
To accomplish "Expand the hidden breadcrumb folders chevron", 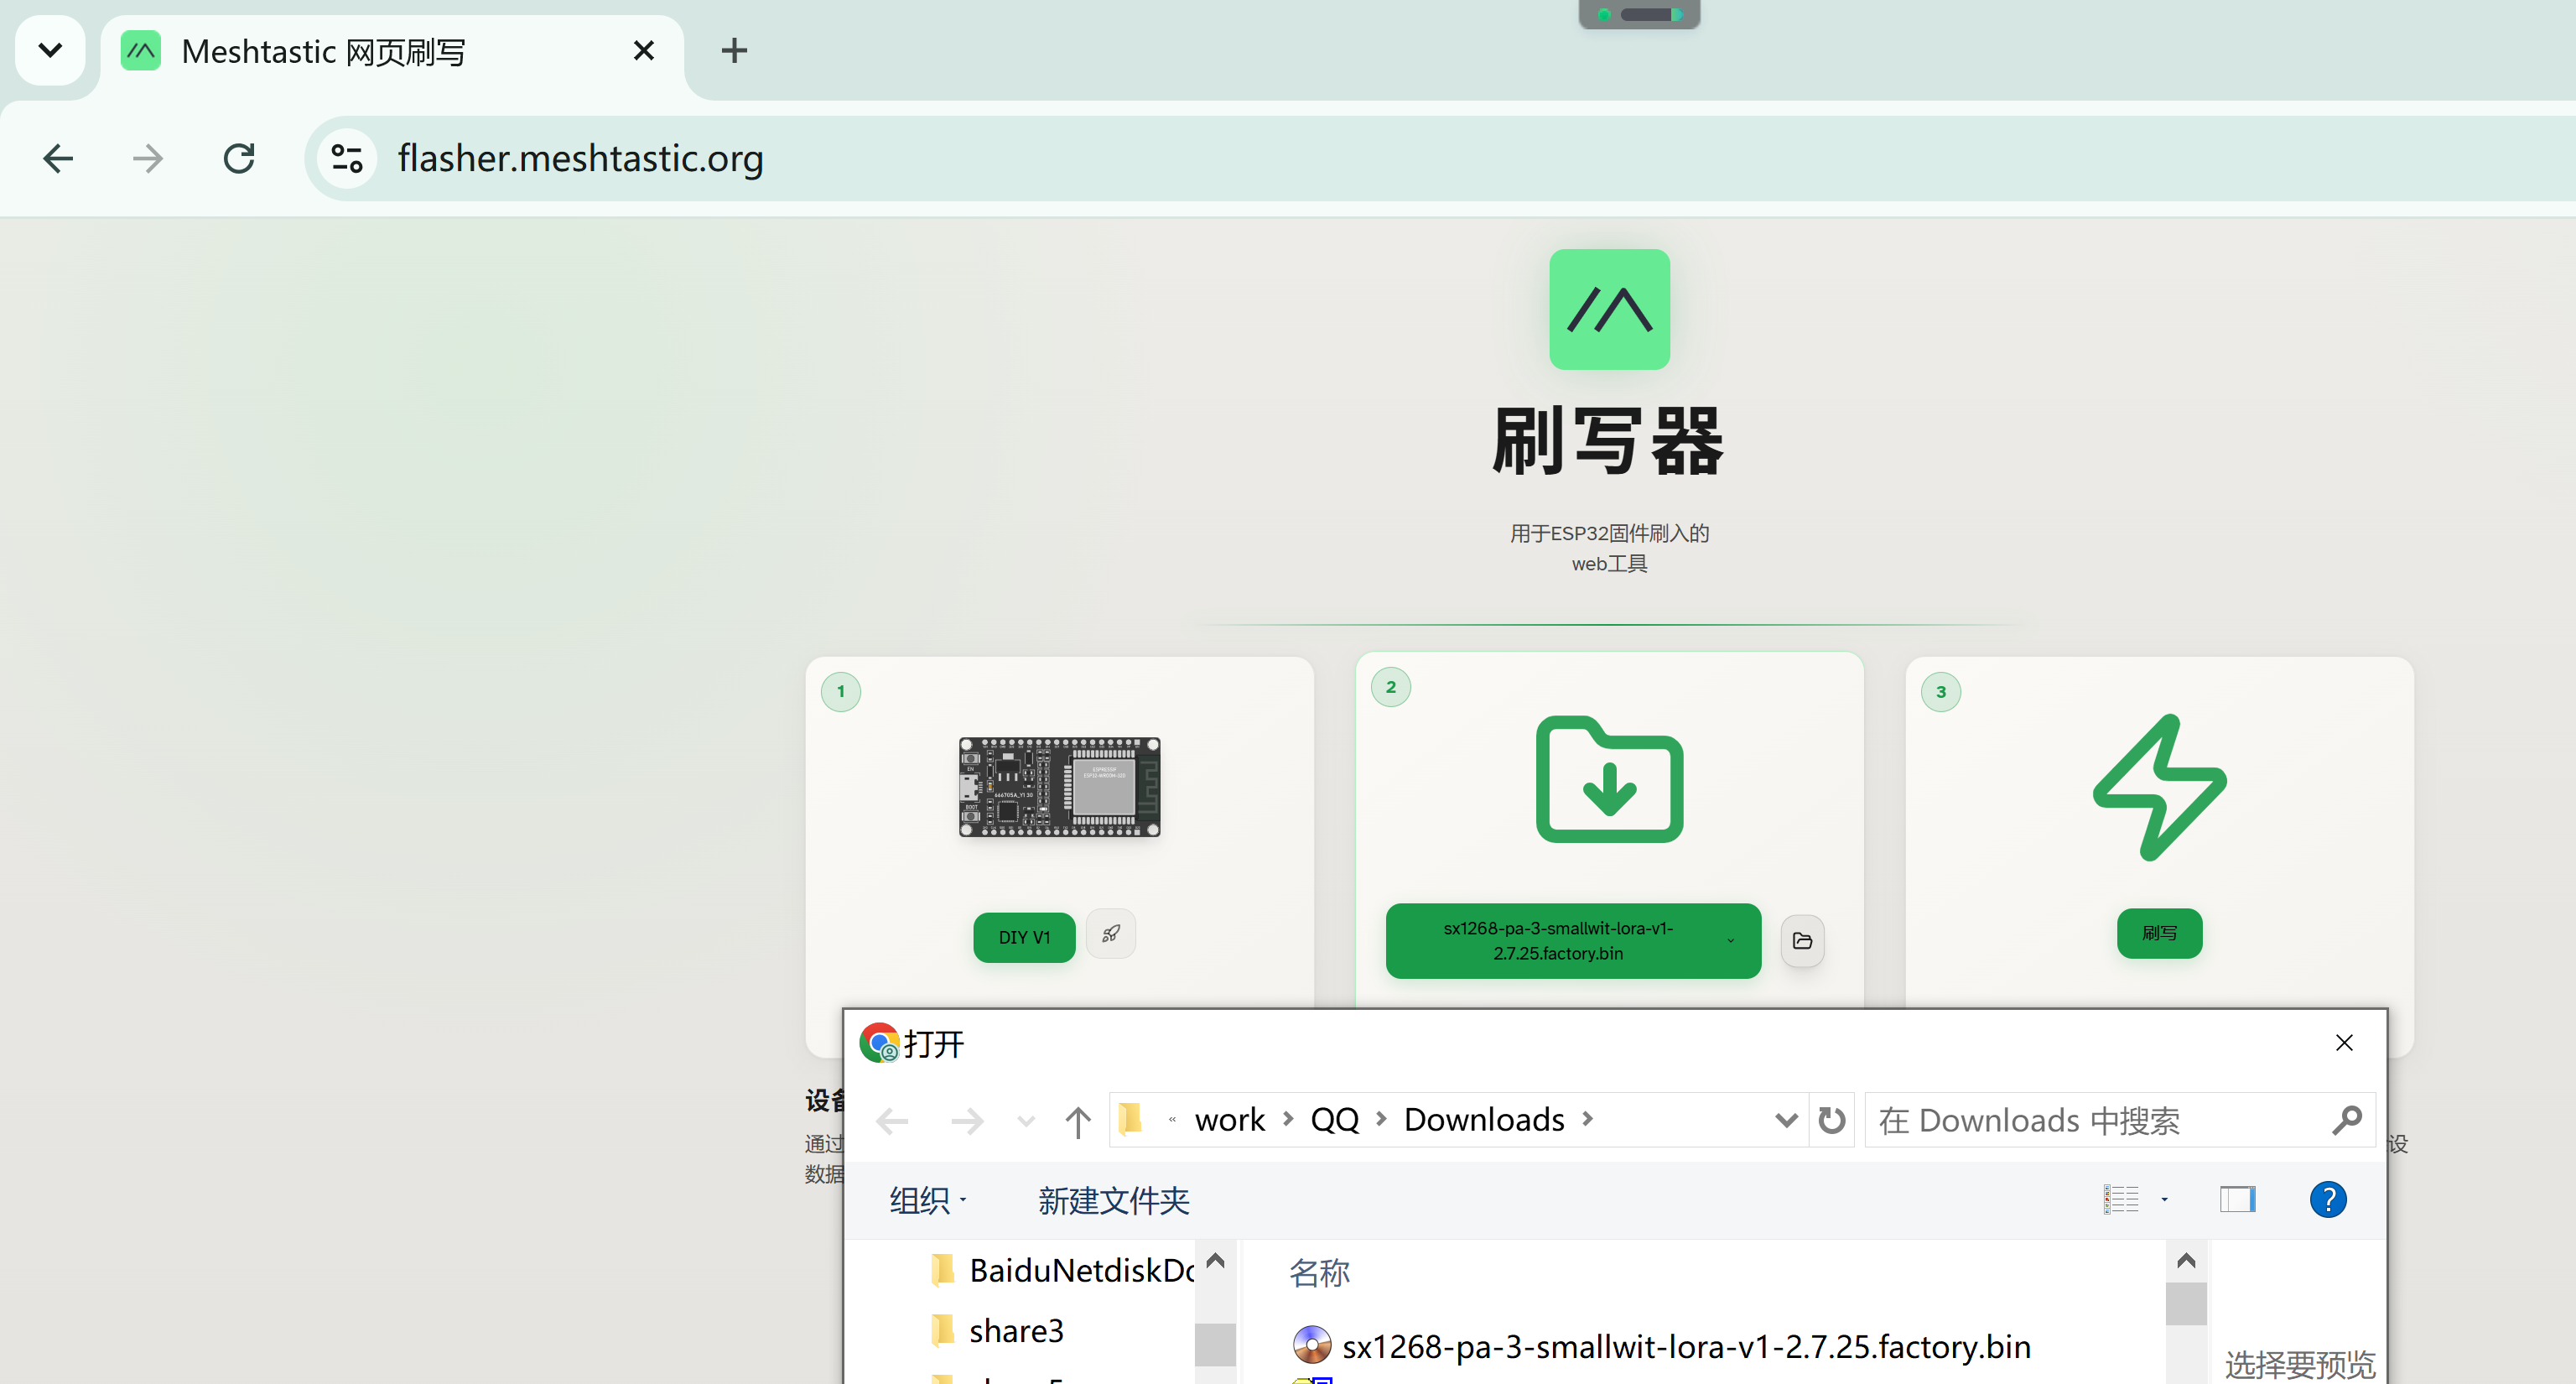I will 1171,1119.
